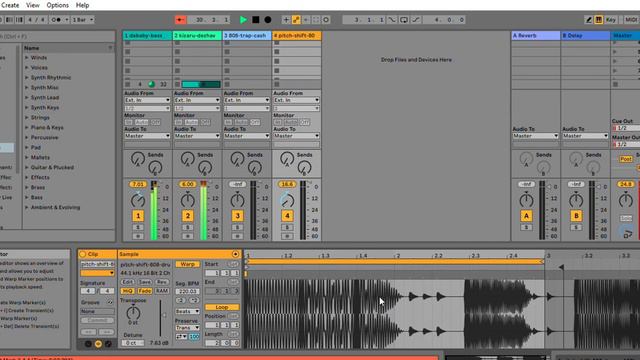Open the Options menu
The width and height of the screenshot is (640, 360).
[58, 5]
